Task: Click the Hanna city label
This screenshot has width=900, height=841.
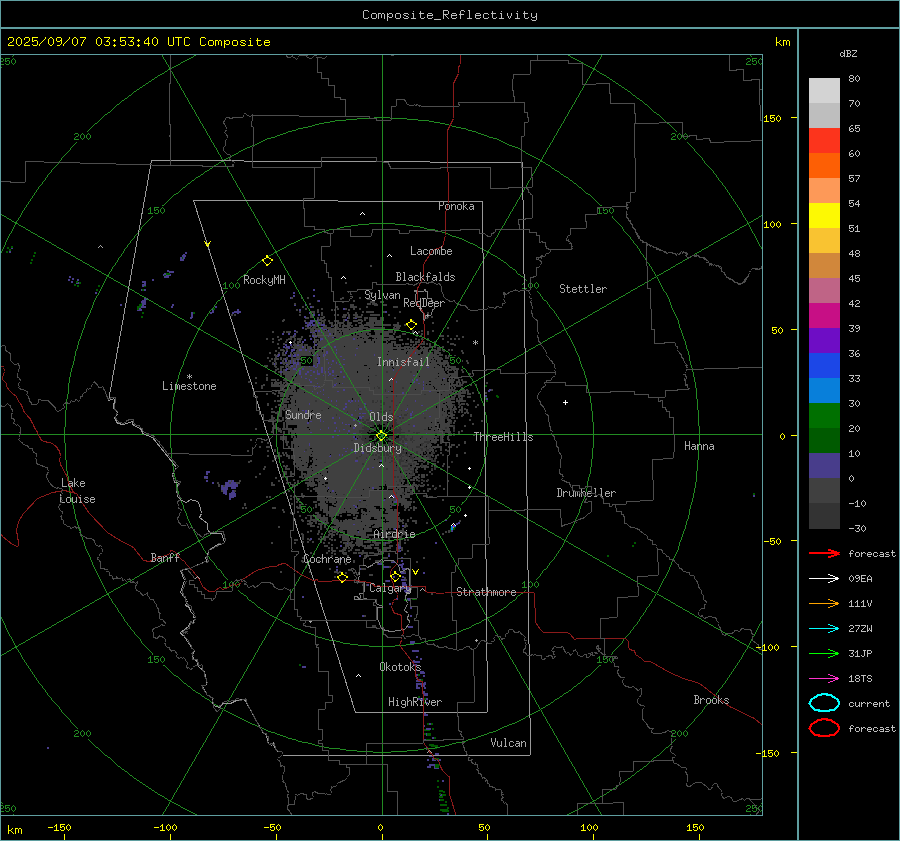Action: 699,446
